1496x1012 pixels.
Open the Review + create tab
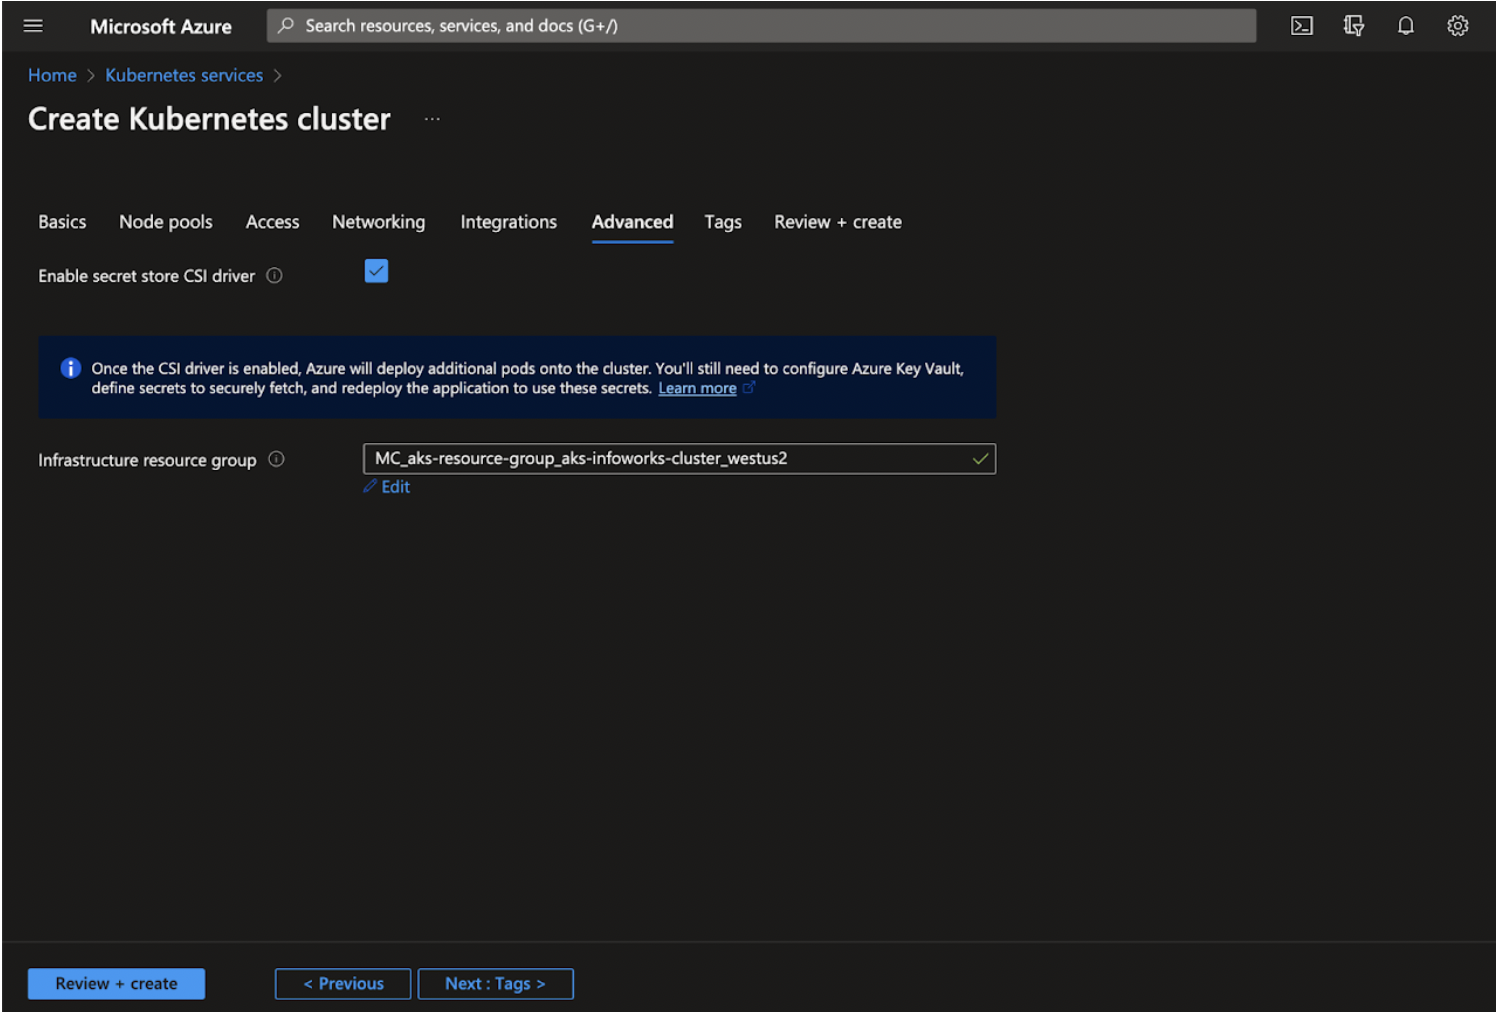point(838,222)
